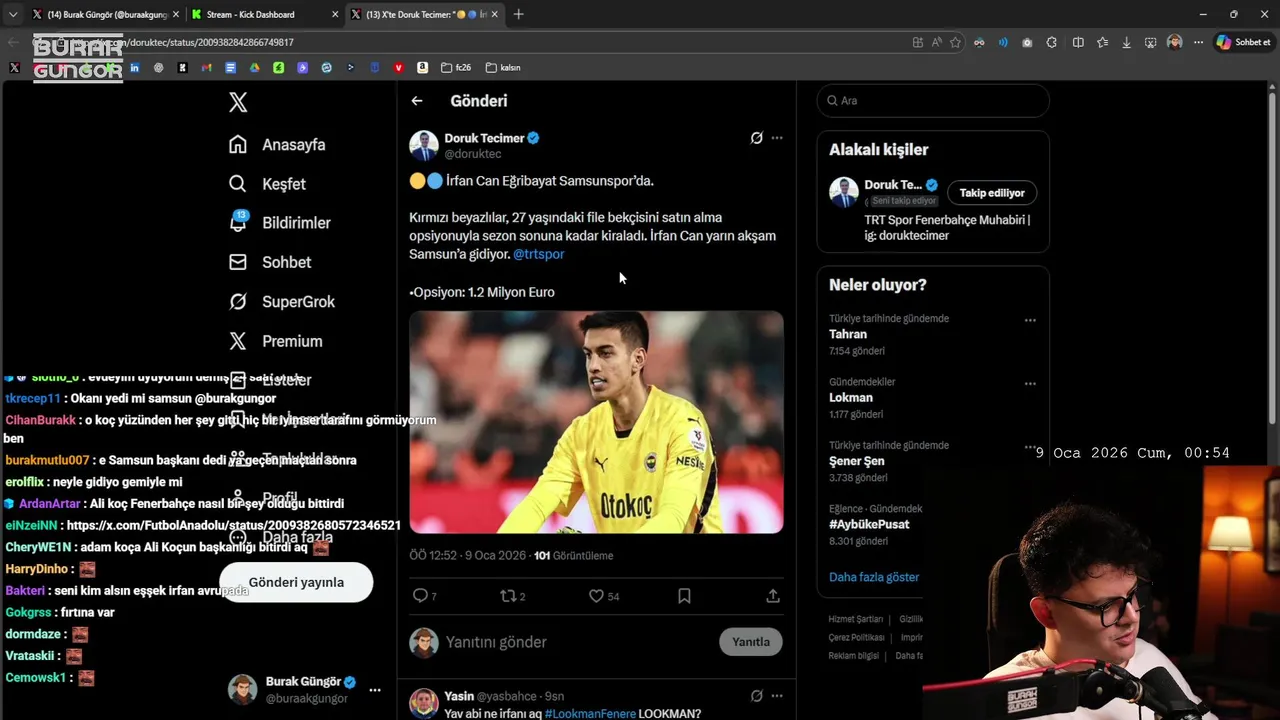
Task: Click Gönderi yayınla button
Action: pos(296,582)
